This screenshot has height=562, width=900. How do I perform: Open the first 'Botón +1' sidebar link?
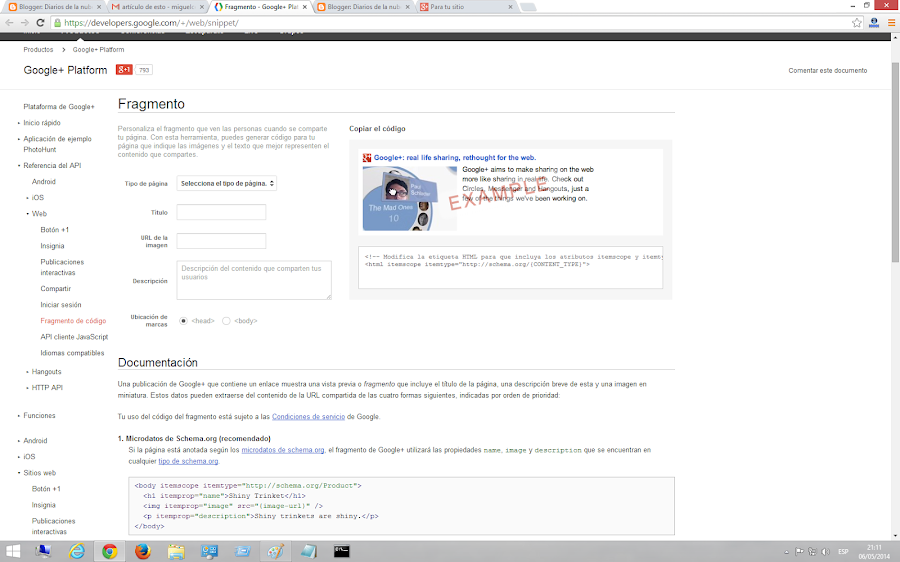[55, 230]
